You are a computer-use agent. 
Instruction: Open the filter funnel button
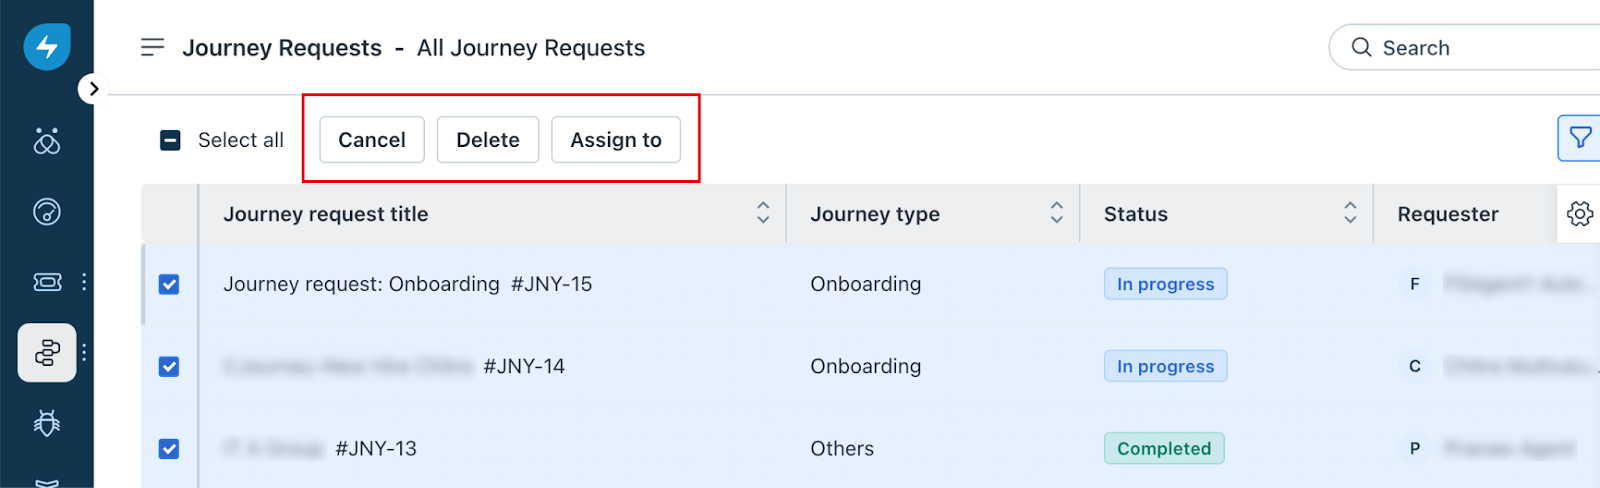(1580, 138)
